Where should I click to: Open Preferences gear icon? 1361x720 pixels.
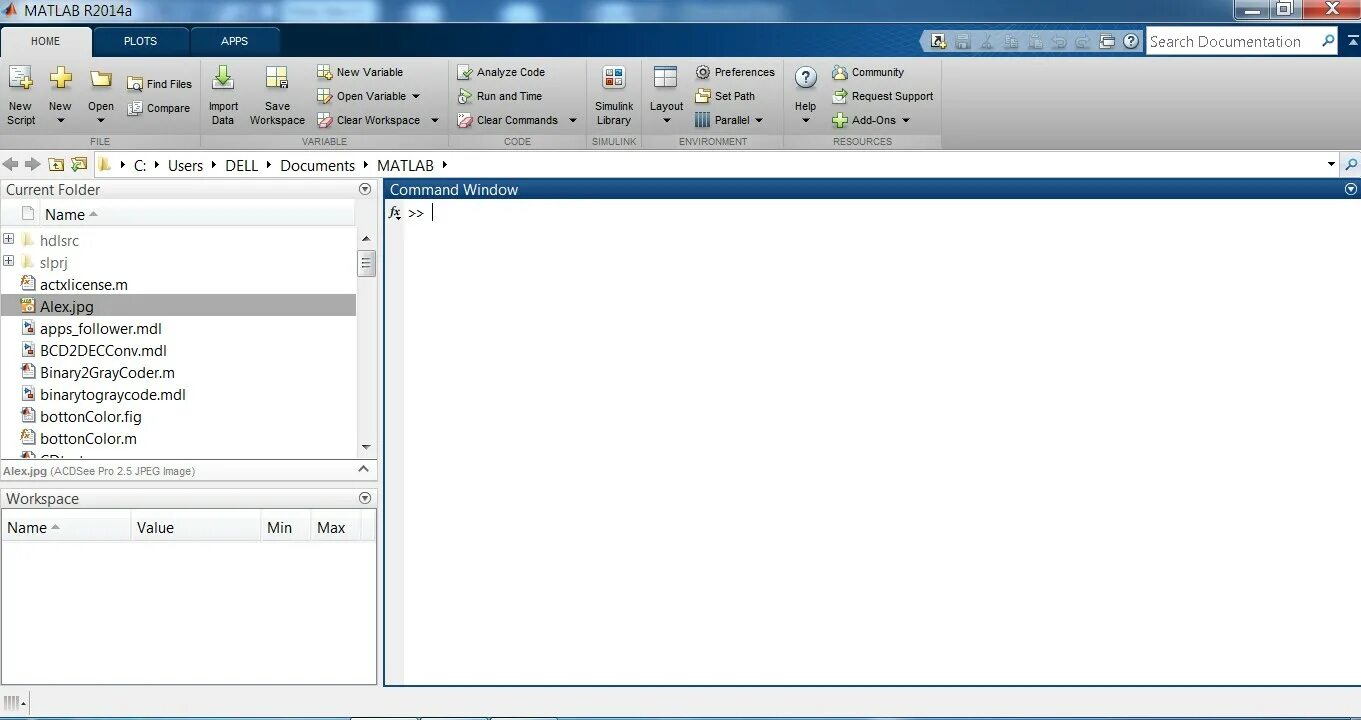pos(703,72)
